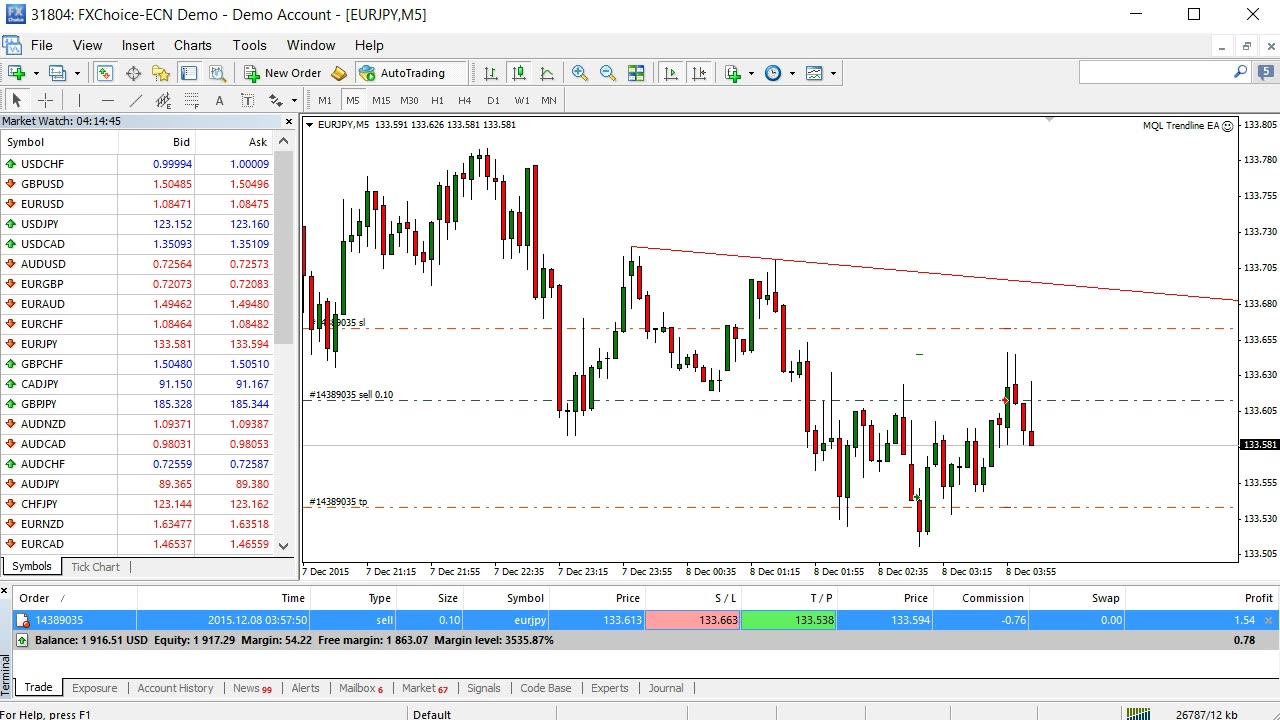Viewport: 1280px width, 720px height.
Task: Click the search magnifier icon
Action: [x=1241, y=72]
